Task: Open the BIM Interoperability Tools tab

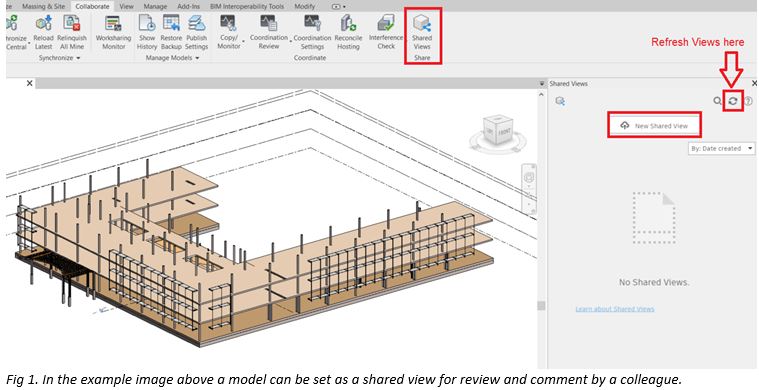Action: 247,6
